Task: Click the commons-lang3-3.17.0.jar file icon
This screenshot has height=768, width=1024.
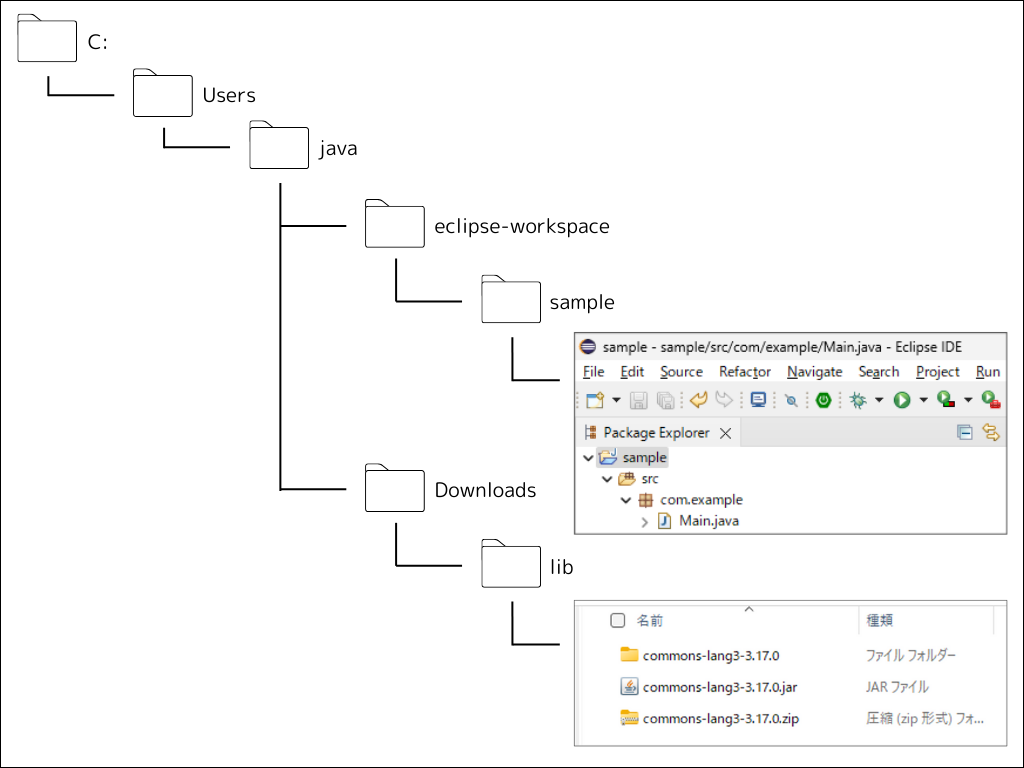Action: [x=629, y=686]
